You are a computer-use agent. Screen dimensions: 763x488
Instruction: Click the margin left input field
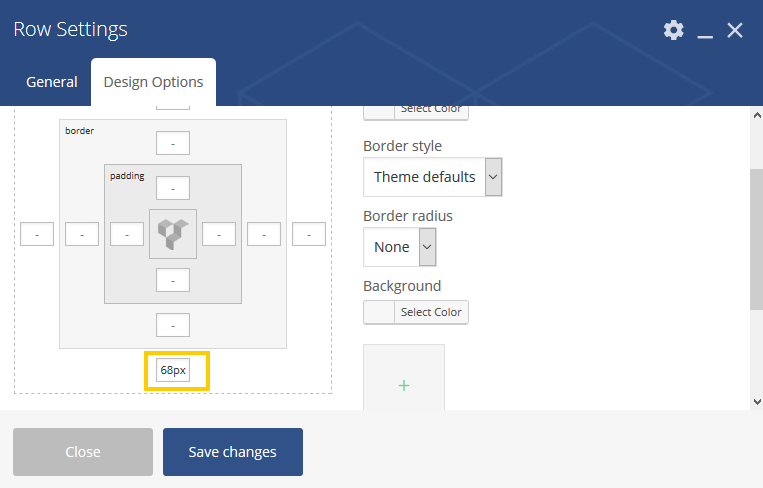37,234
